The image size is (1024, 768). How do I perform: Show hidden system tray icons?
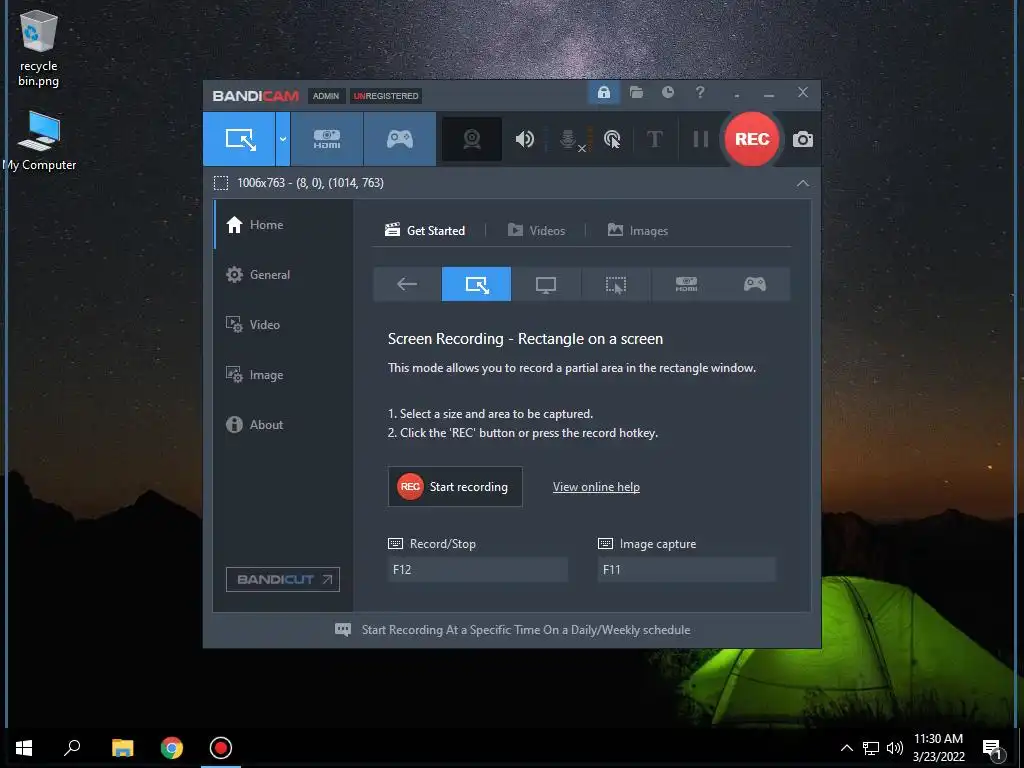[846, 748]
